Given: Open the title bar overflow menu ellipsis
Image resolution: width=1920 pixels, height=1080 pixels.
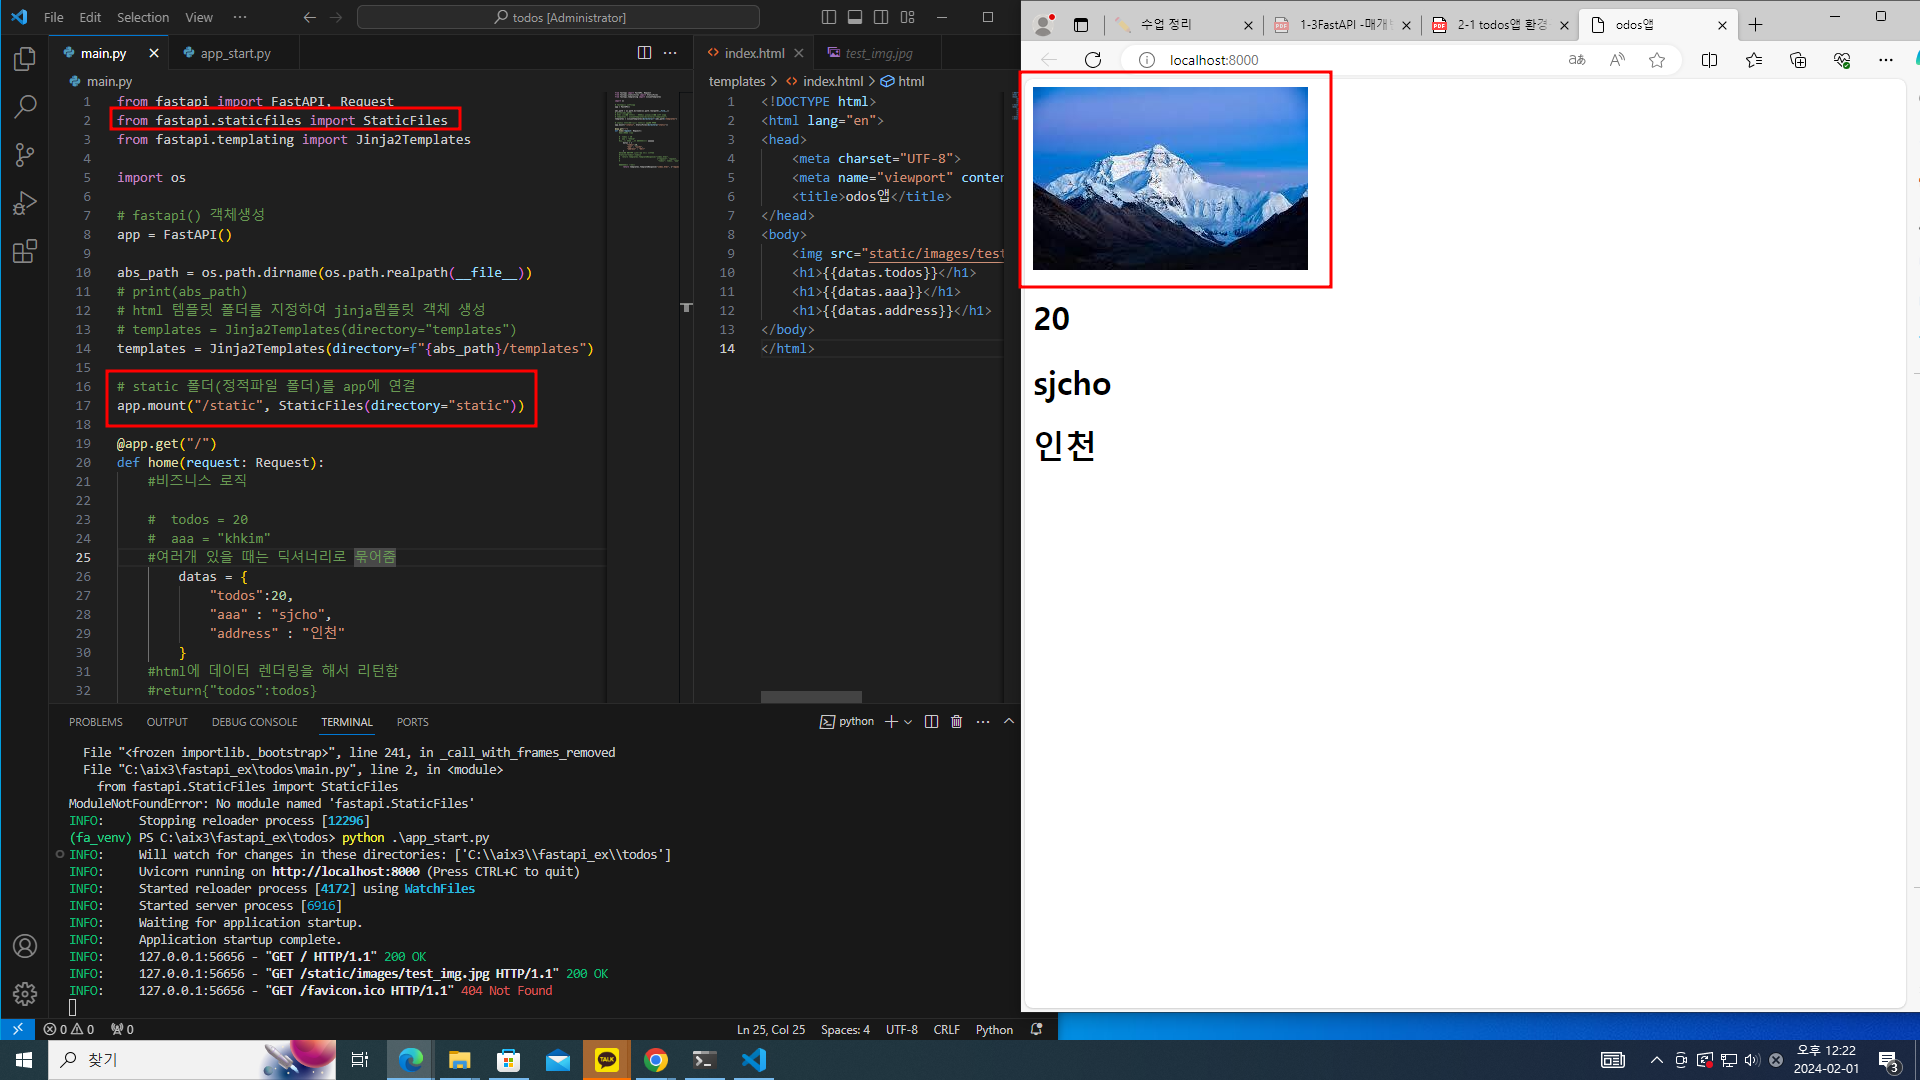Looking at the screenshot, I should pyautogui.click(x=240, y=17).
